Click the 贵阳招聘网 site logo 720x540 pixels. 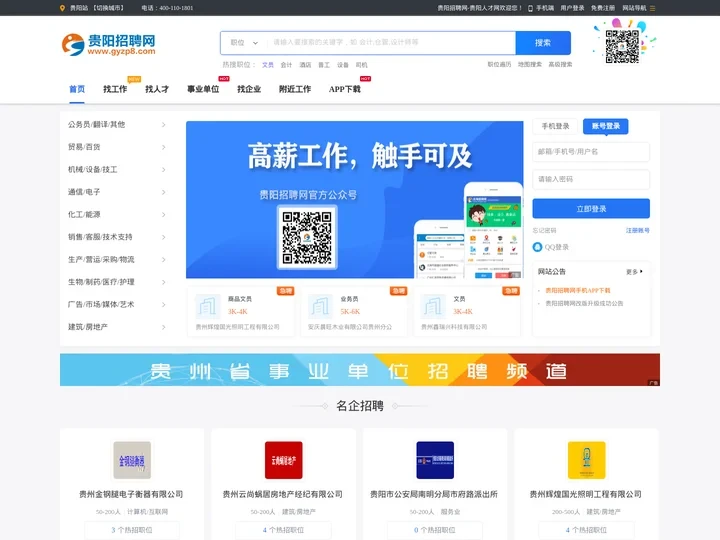point(109,45)
